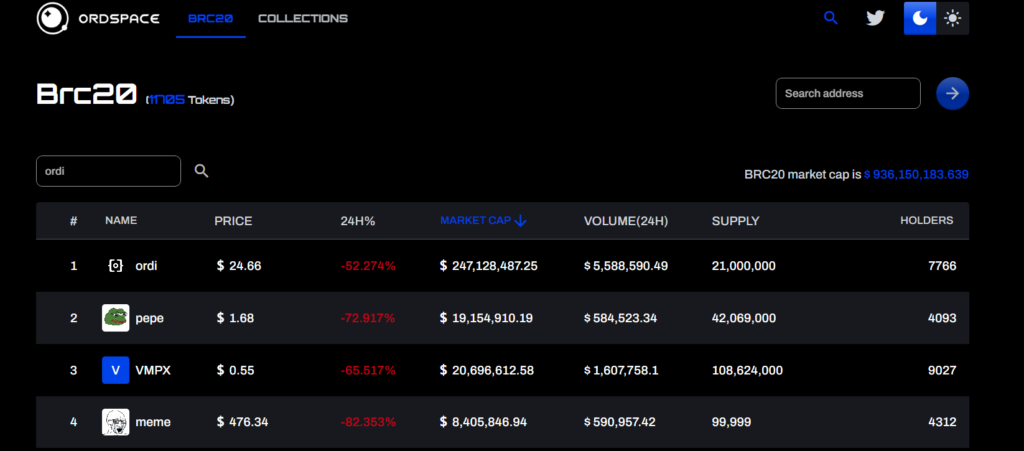Switch to dark mode with the moon toggle
Screen dimensions: 1024x451
[920, 18]
